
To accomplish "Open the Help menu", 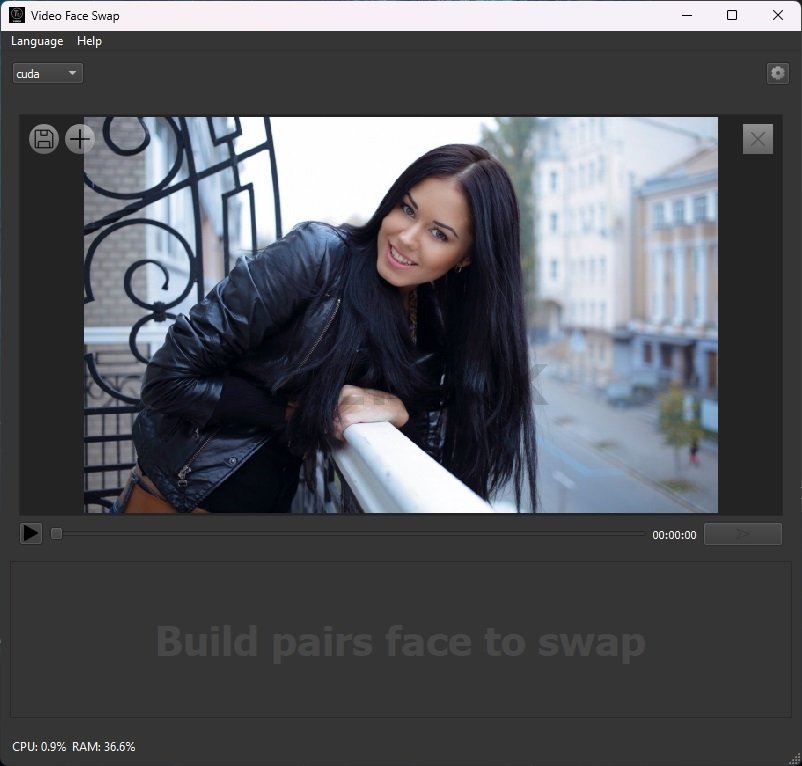I will click(89, 41).
